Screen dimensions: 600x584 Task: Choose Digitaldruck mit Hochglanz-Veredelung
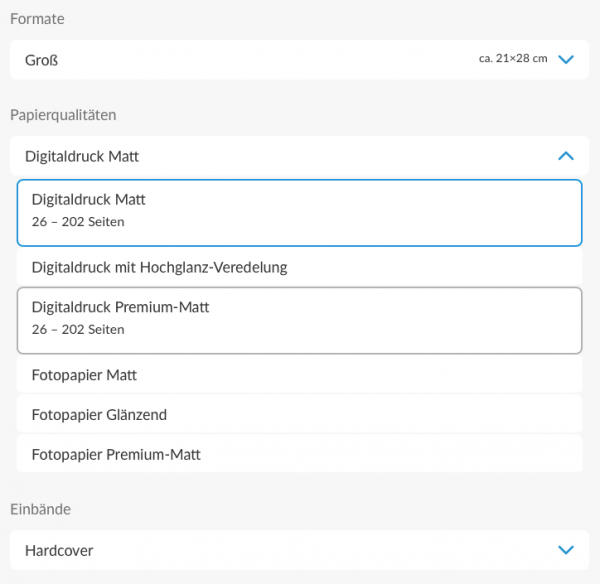tap(300, 267)
